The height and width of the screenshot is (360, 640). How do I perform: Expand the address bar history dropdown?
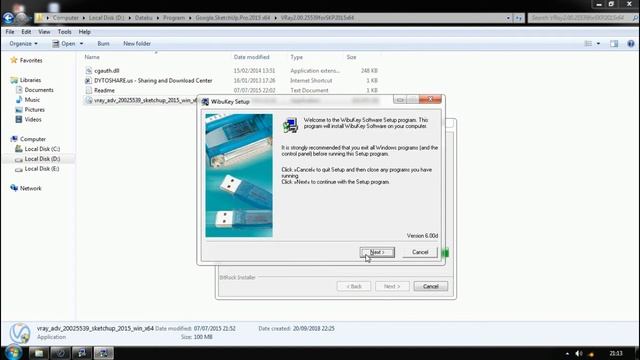[x=508, y=18]
